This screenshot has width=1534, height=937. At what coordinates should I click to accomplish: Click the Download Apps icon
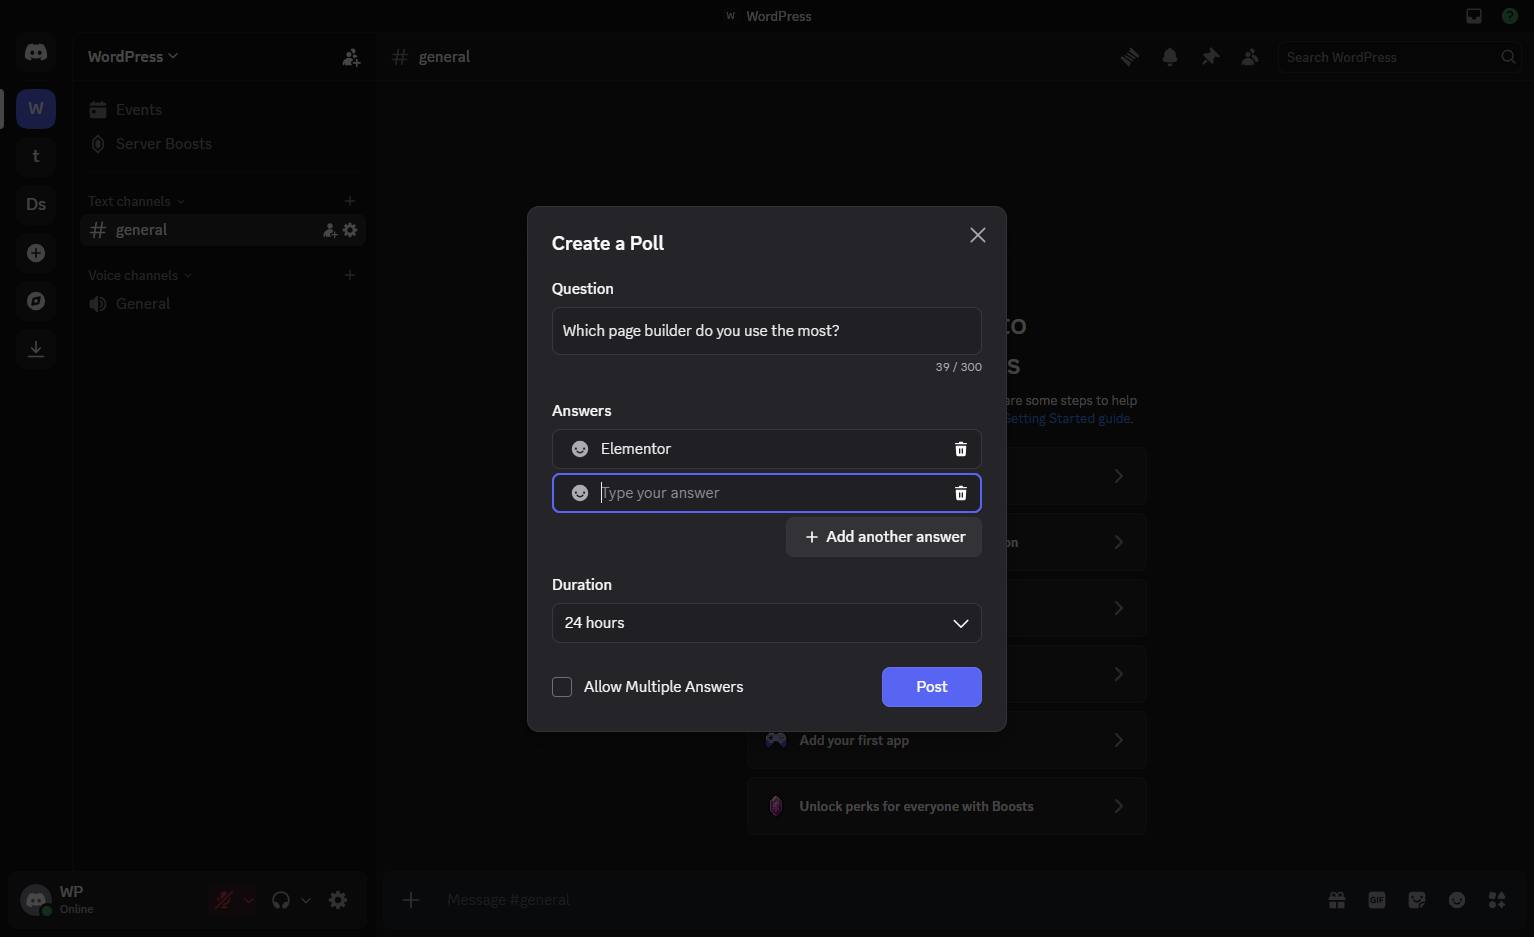(36, 349)
